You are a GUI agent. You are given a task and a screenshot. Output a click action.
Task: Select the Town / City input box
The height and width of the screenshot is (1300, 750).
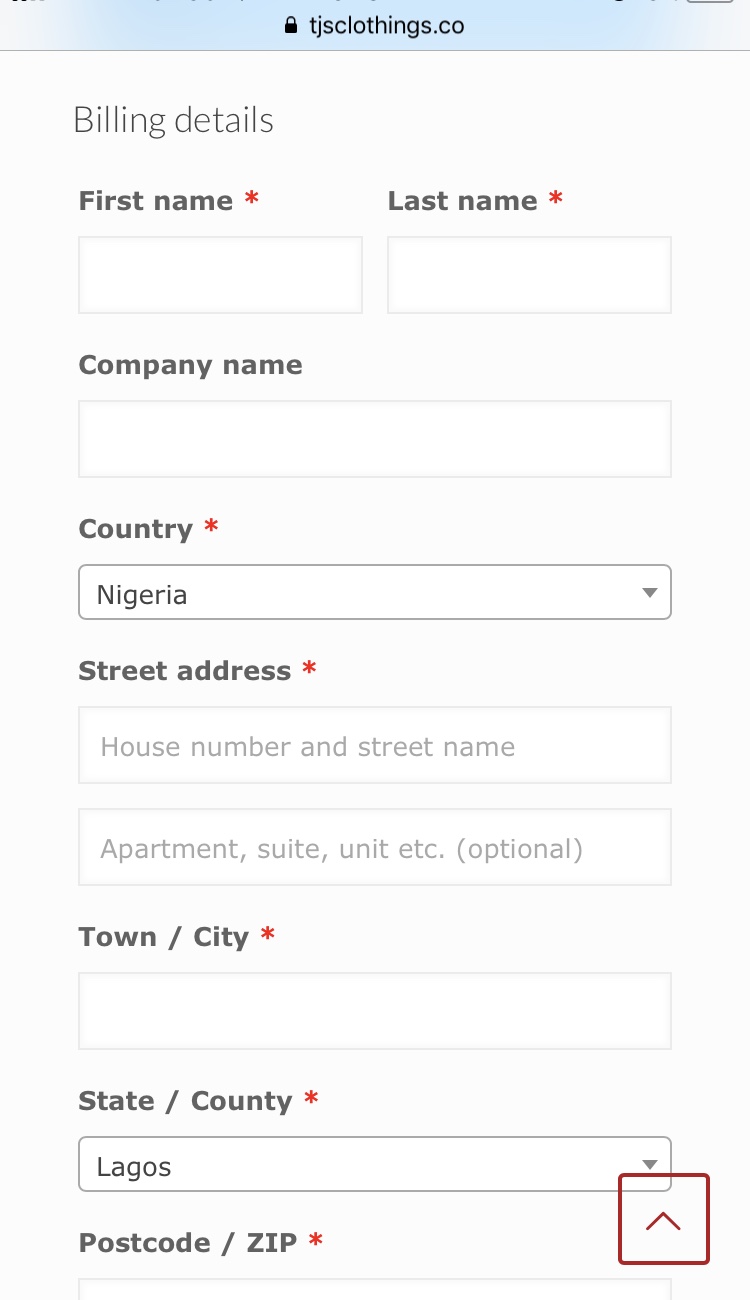coord(375,1011)
